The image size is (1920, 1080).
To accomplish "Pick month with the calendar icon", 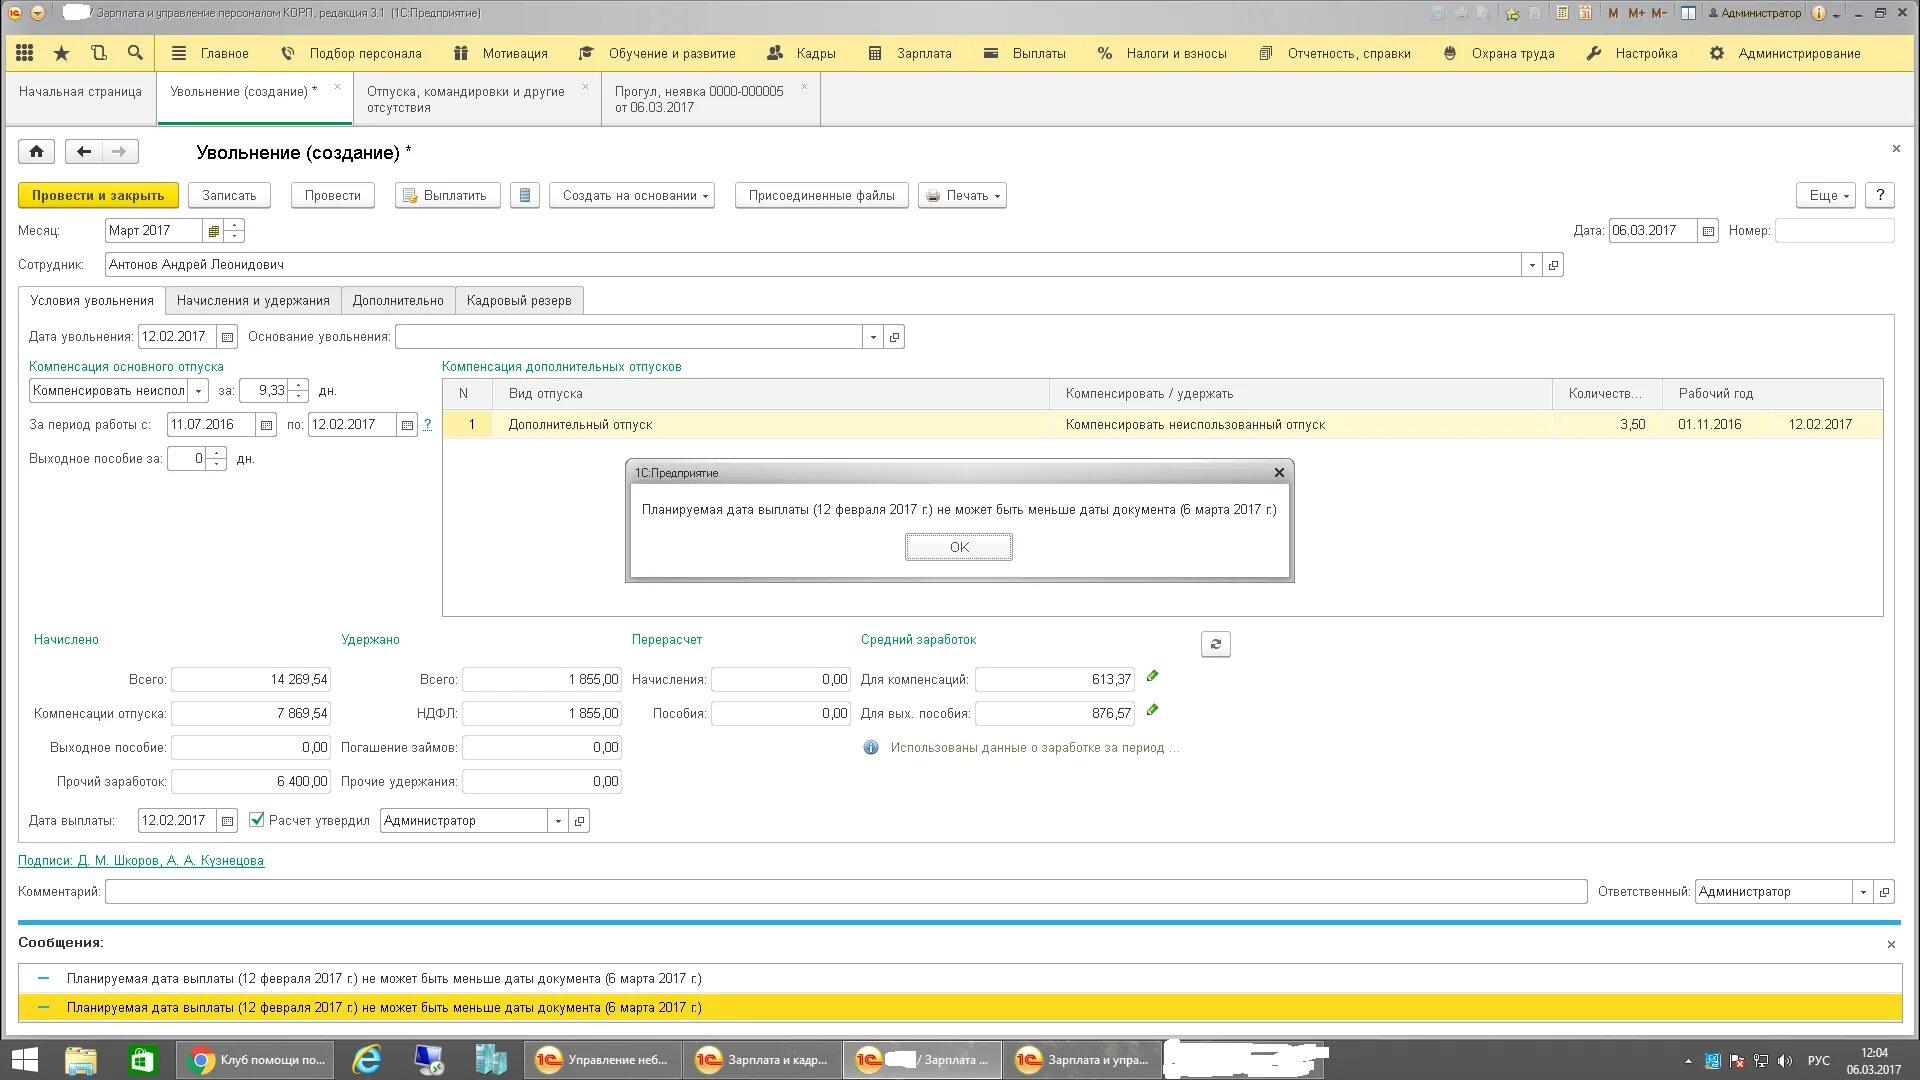I will tap(213, 231).
